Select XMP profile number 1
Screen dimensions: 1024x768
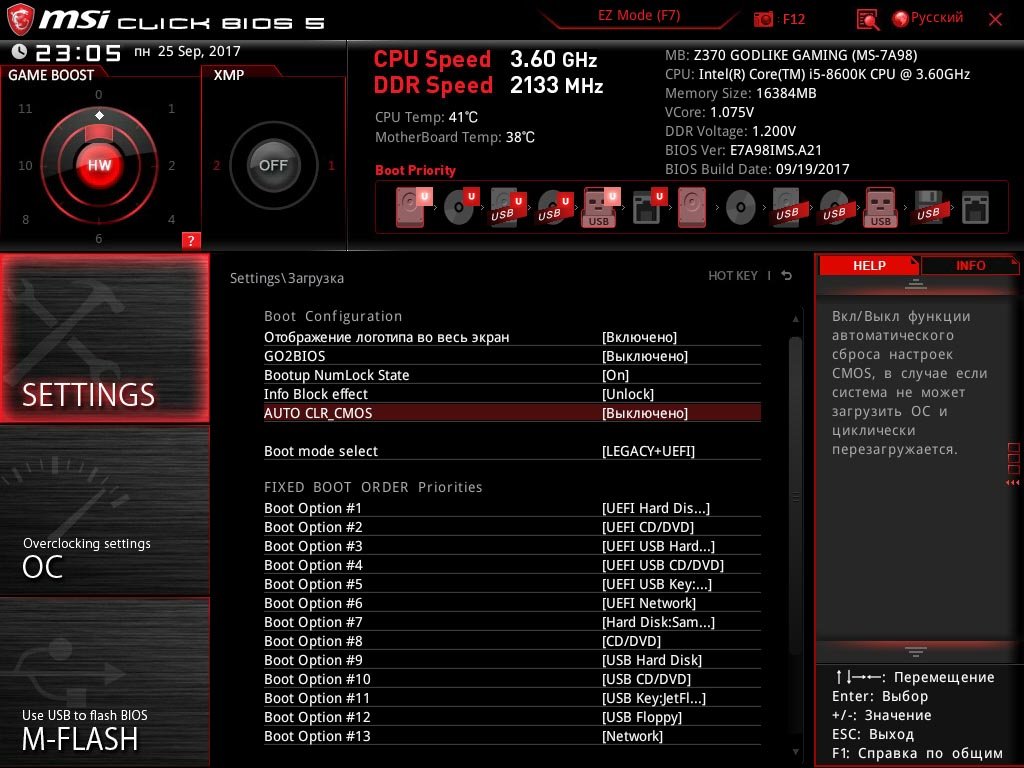pyautogui.click(x=331, y=165)
